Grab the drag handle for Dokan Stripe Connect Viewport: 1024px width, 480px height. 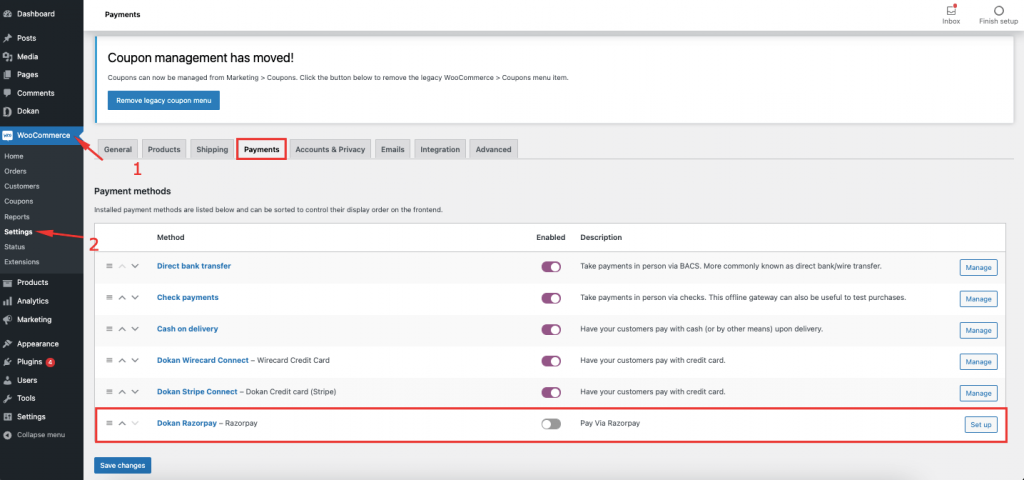[109, 392]
